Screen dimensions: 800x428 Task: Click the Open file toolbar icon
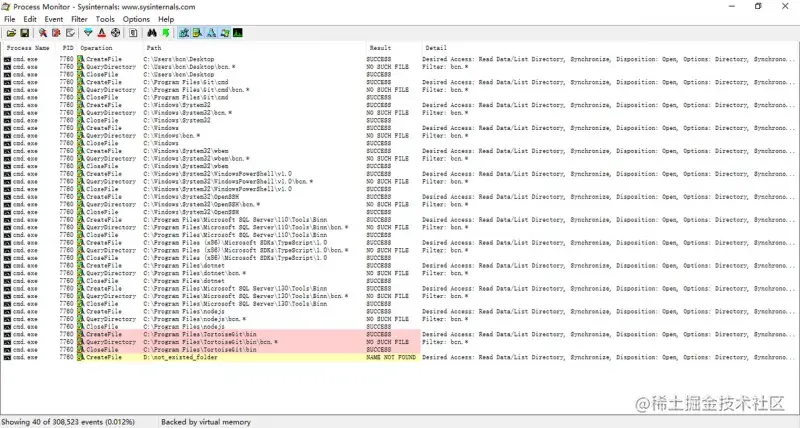[11, 33]
